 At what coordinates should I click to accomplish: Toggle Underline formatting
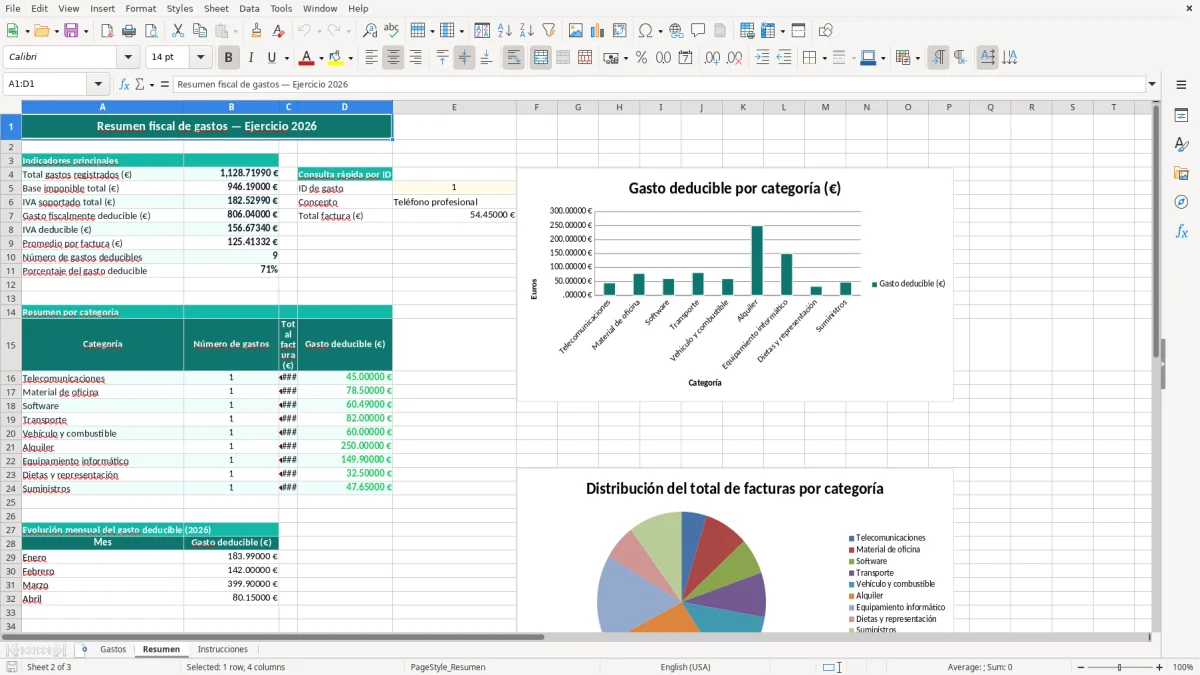[x=272, y=58]
